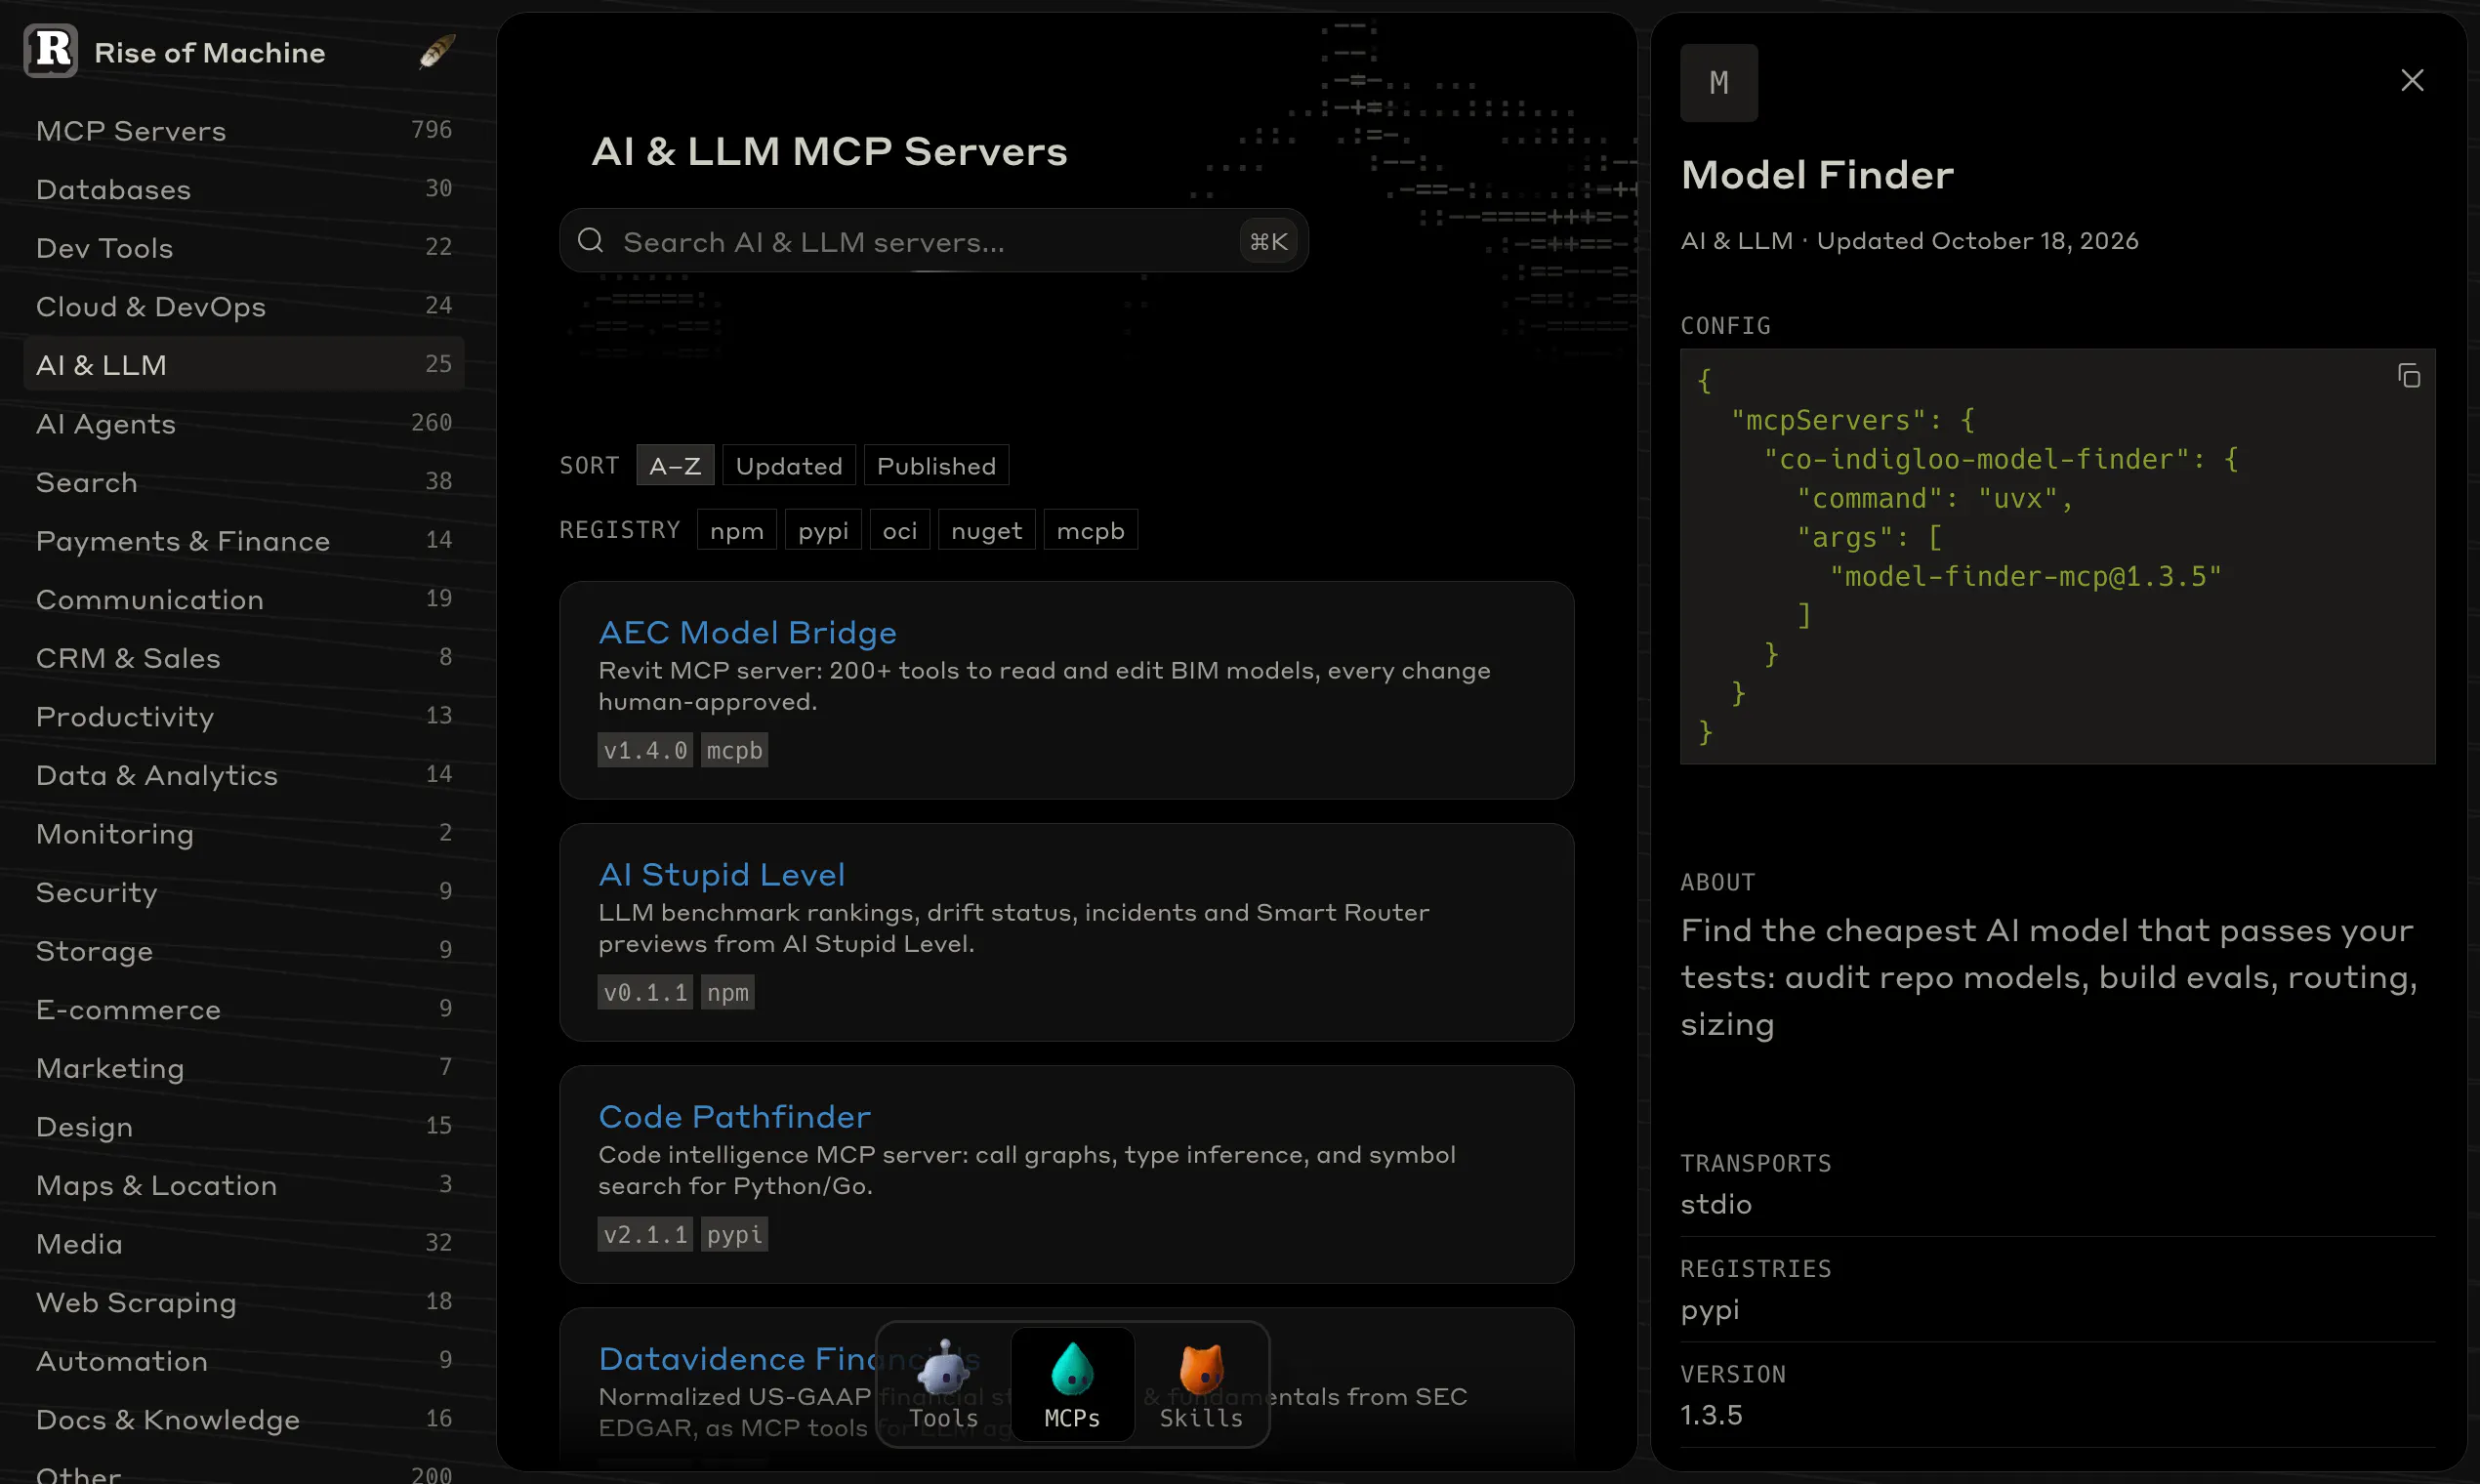This screenshot has height=1484, width=2480.
Task: Open the Maps & Location category
Action: coord(243,1185)
